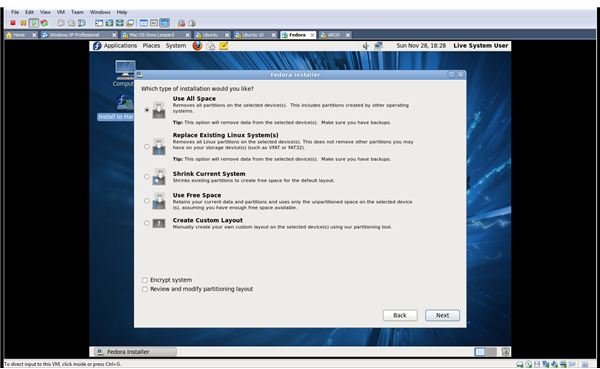600x369 pixels.
Task: Click the Fedora Installer taskbar button
Action: [x=135, y=351]
